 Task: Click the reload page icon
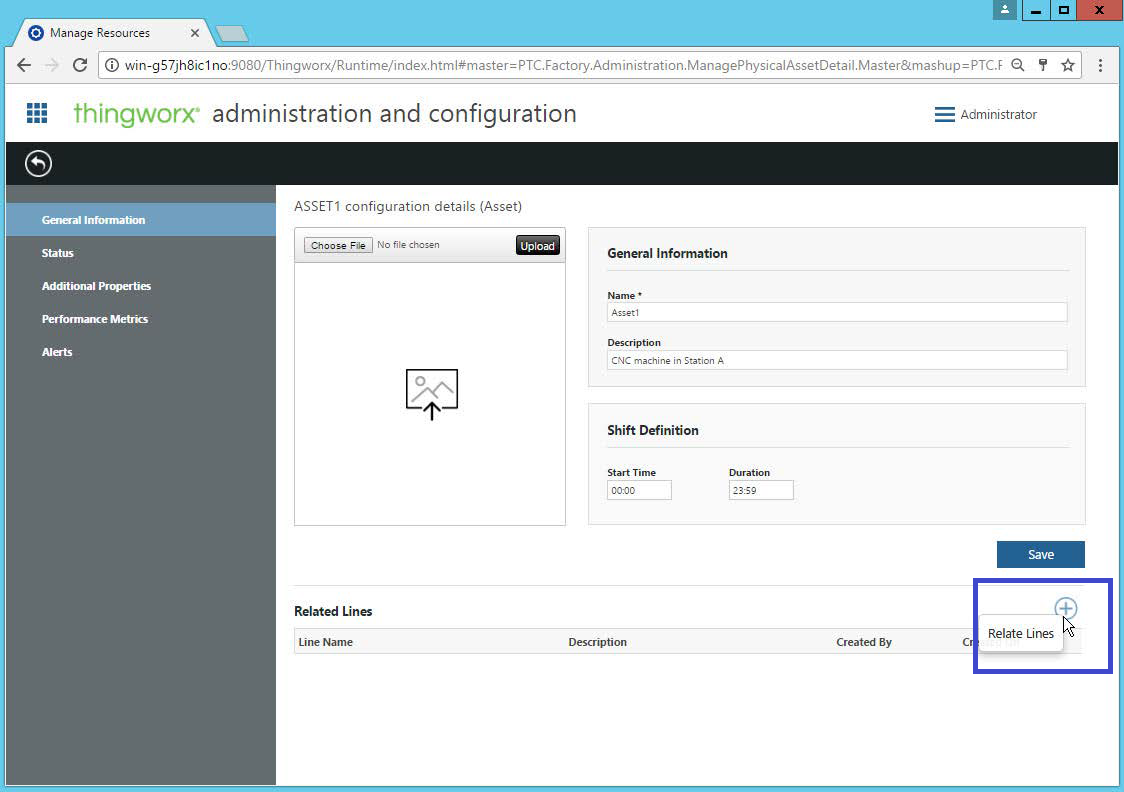click(x=80, y=64)
